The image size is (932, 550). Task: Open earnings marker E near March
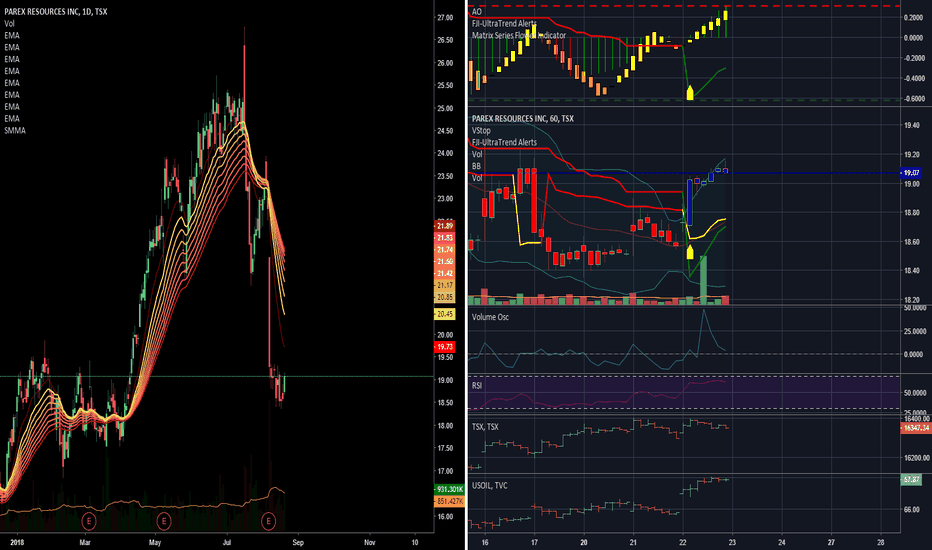tap(88, 521)
